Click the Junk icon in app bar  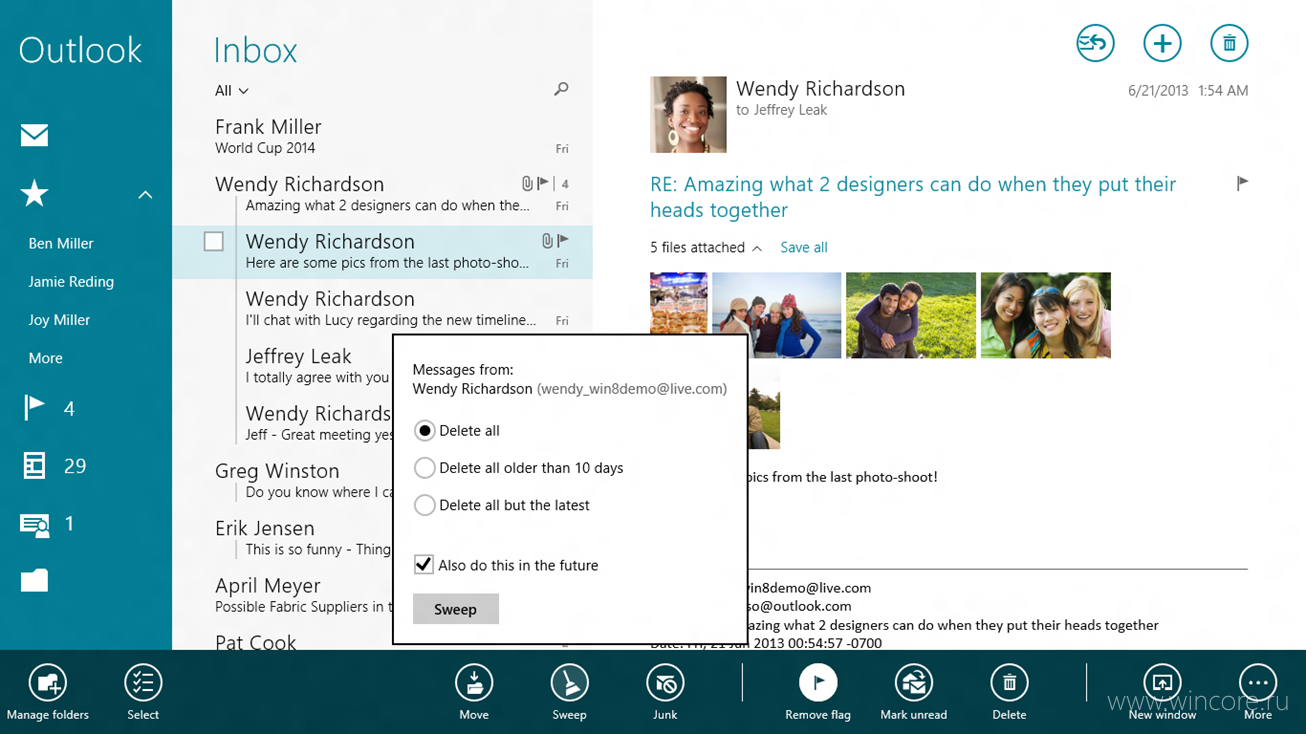(x=665, y=683)
